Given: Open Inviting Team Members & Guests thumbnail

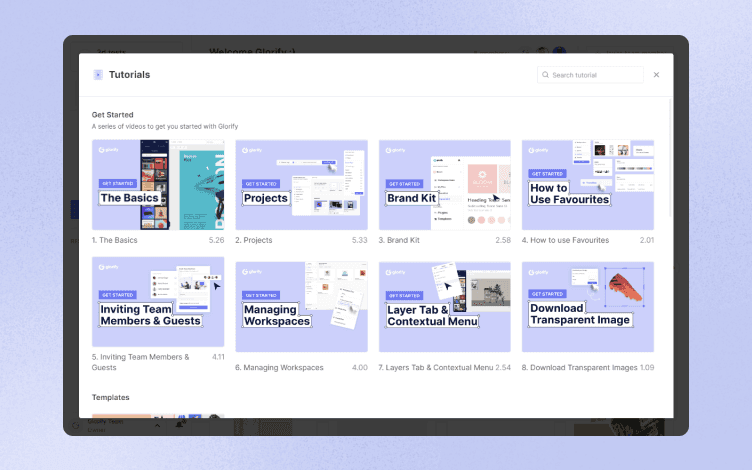Looking at the screenshot, I should (158, 302).
